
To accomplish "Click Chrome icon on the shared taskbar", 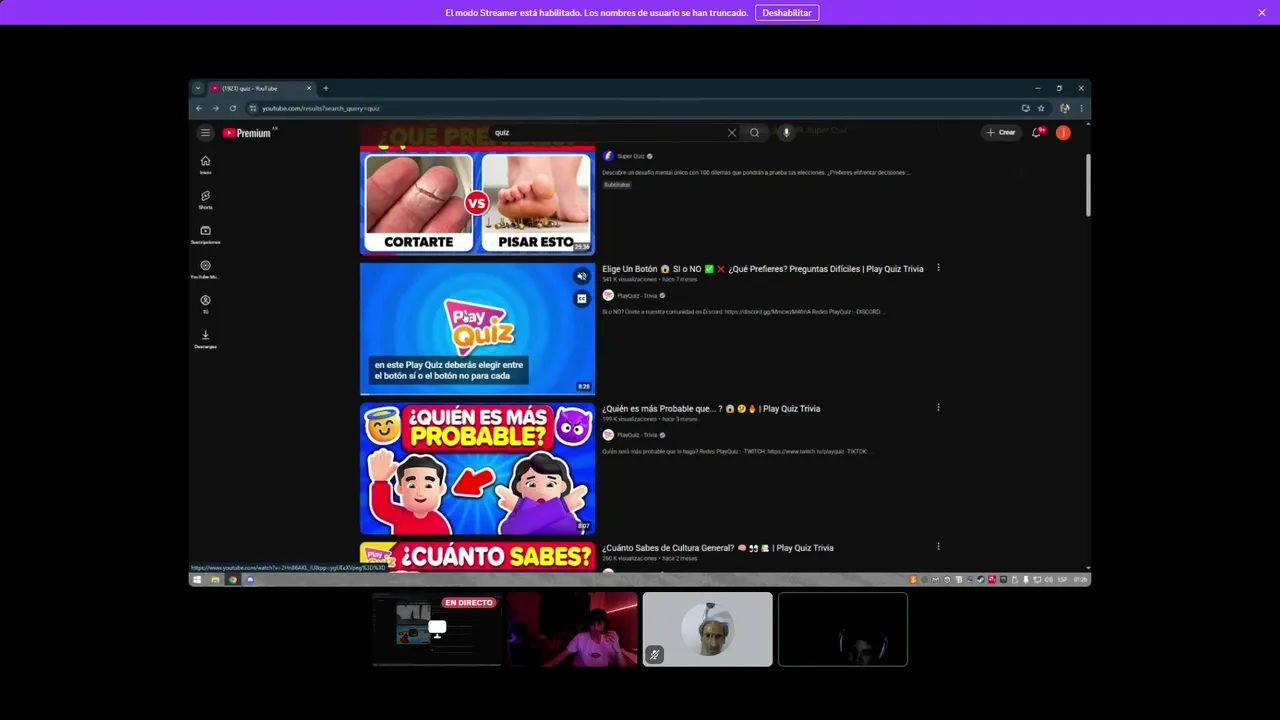I will (x=232, y=580).
